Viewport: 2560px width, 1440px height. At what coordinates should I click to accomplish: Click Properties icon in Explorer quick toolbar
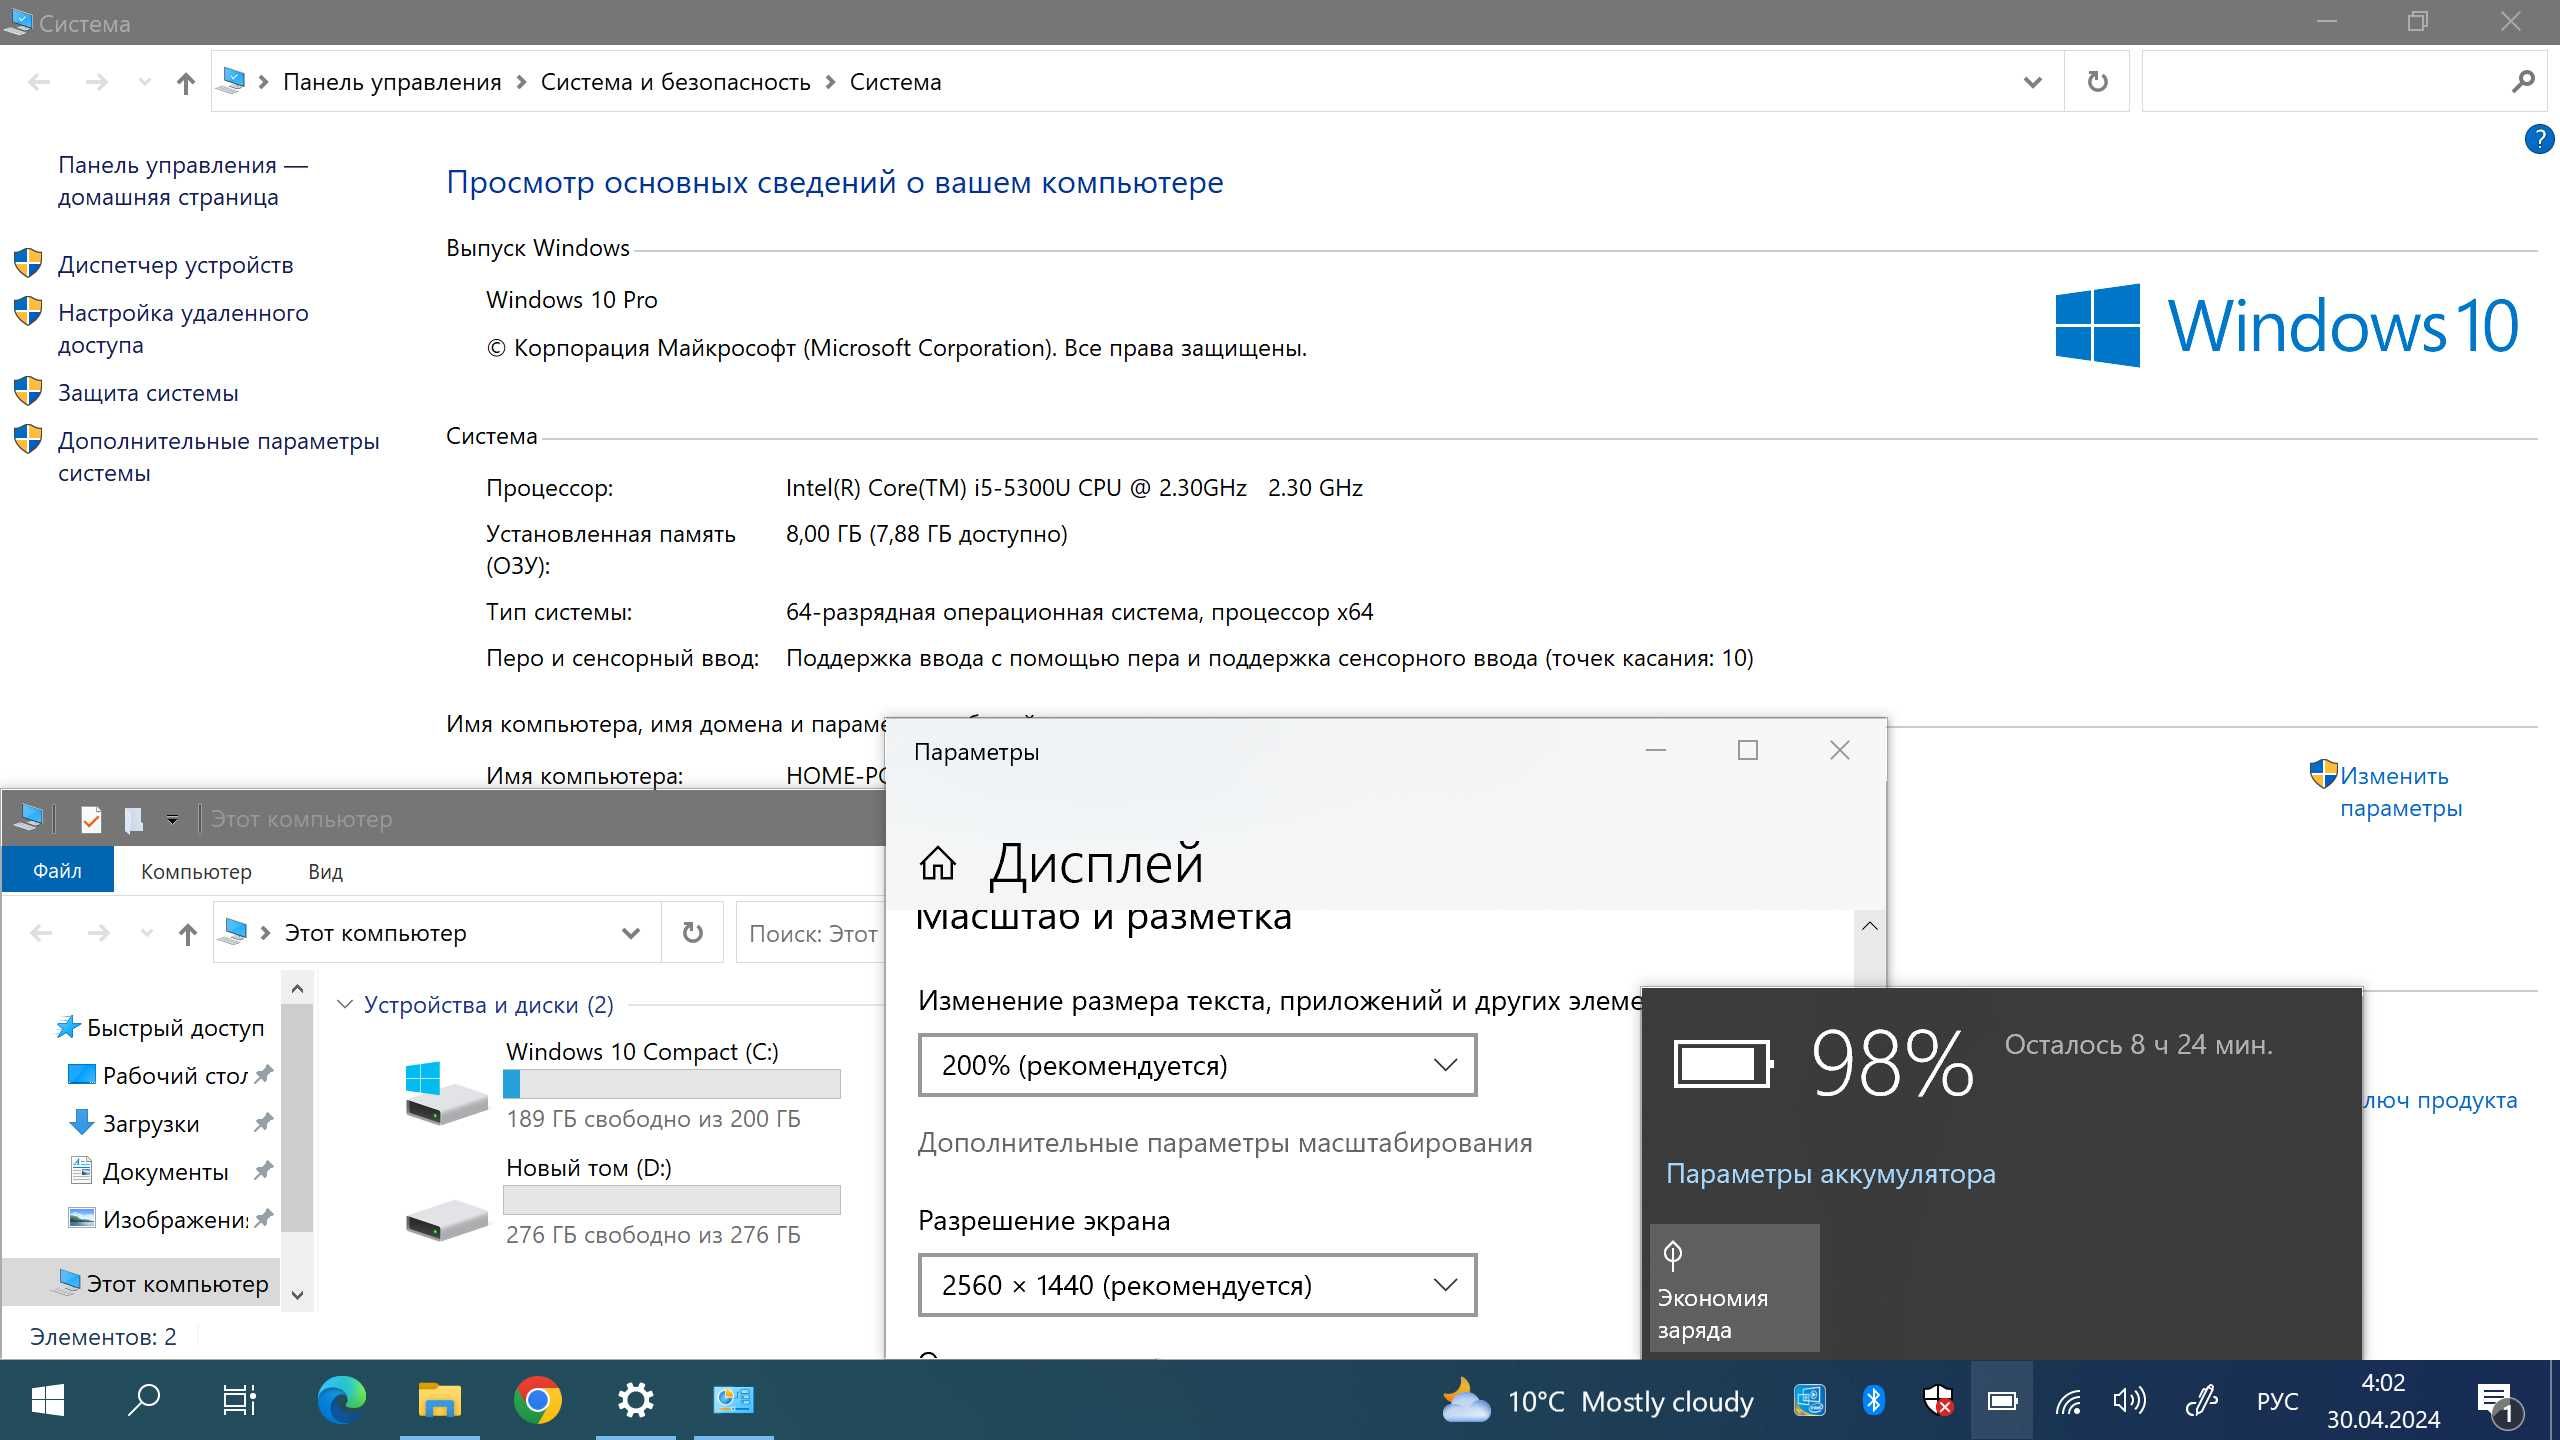pyautogui.click(x=91, y=819)
